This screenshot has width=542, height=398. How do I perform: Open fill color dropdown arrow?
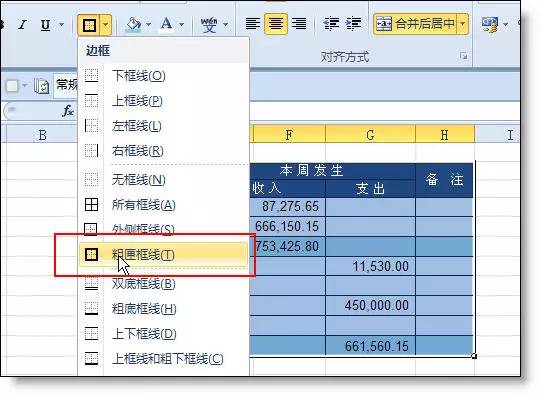(x=148, y=25)
